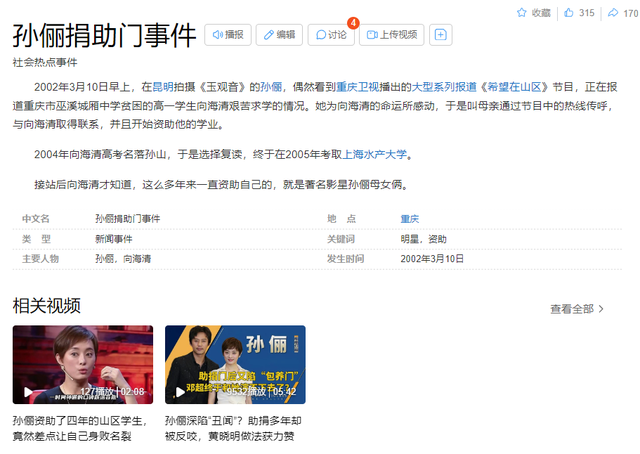The width and height of the screenshot is (640, 454).
Task: Click the star 收藏 favorite icon
Action: pos(522,13)
